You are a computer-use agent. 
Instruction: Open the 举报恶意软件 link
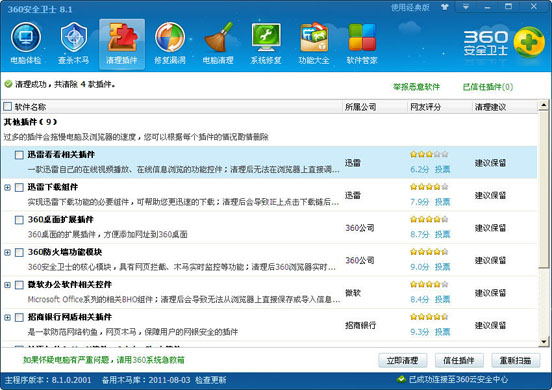(416, 87)
